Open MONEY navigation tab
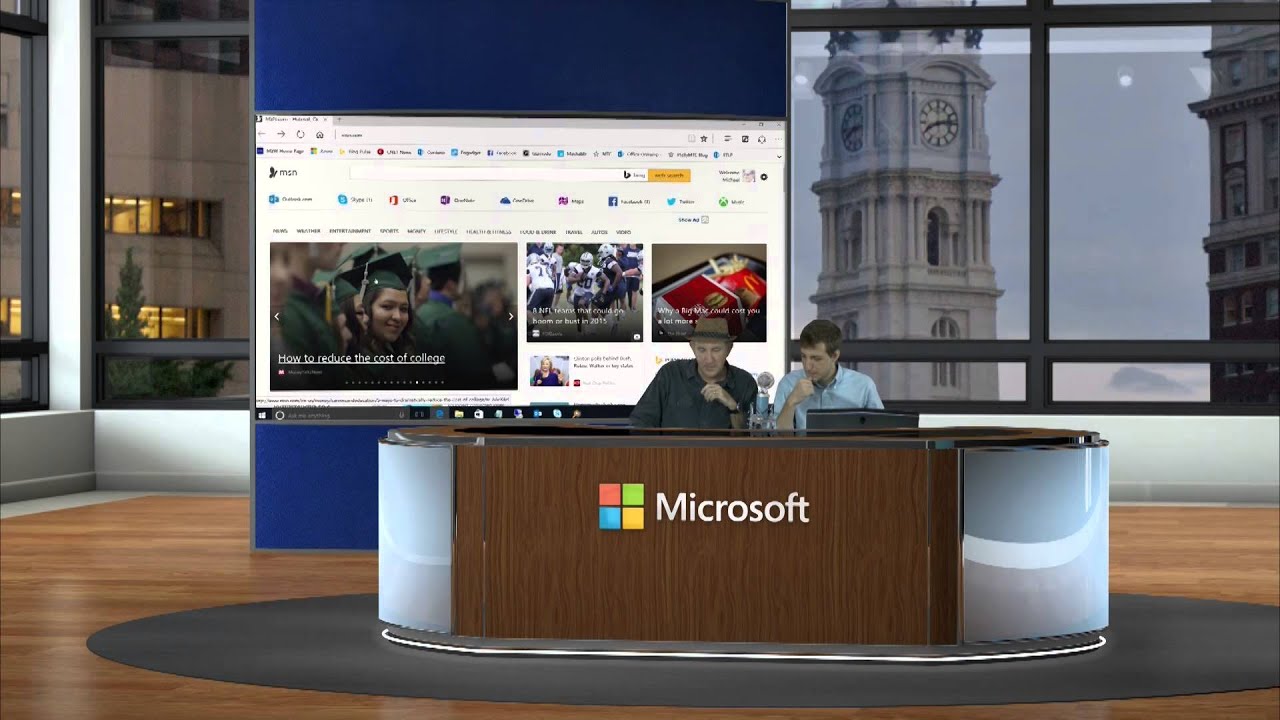Screen dimensions: 1280x720 (416, 232)
